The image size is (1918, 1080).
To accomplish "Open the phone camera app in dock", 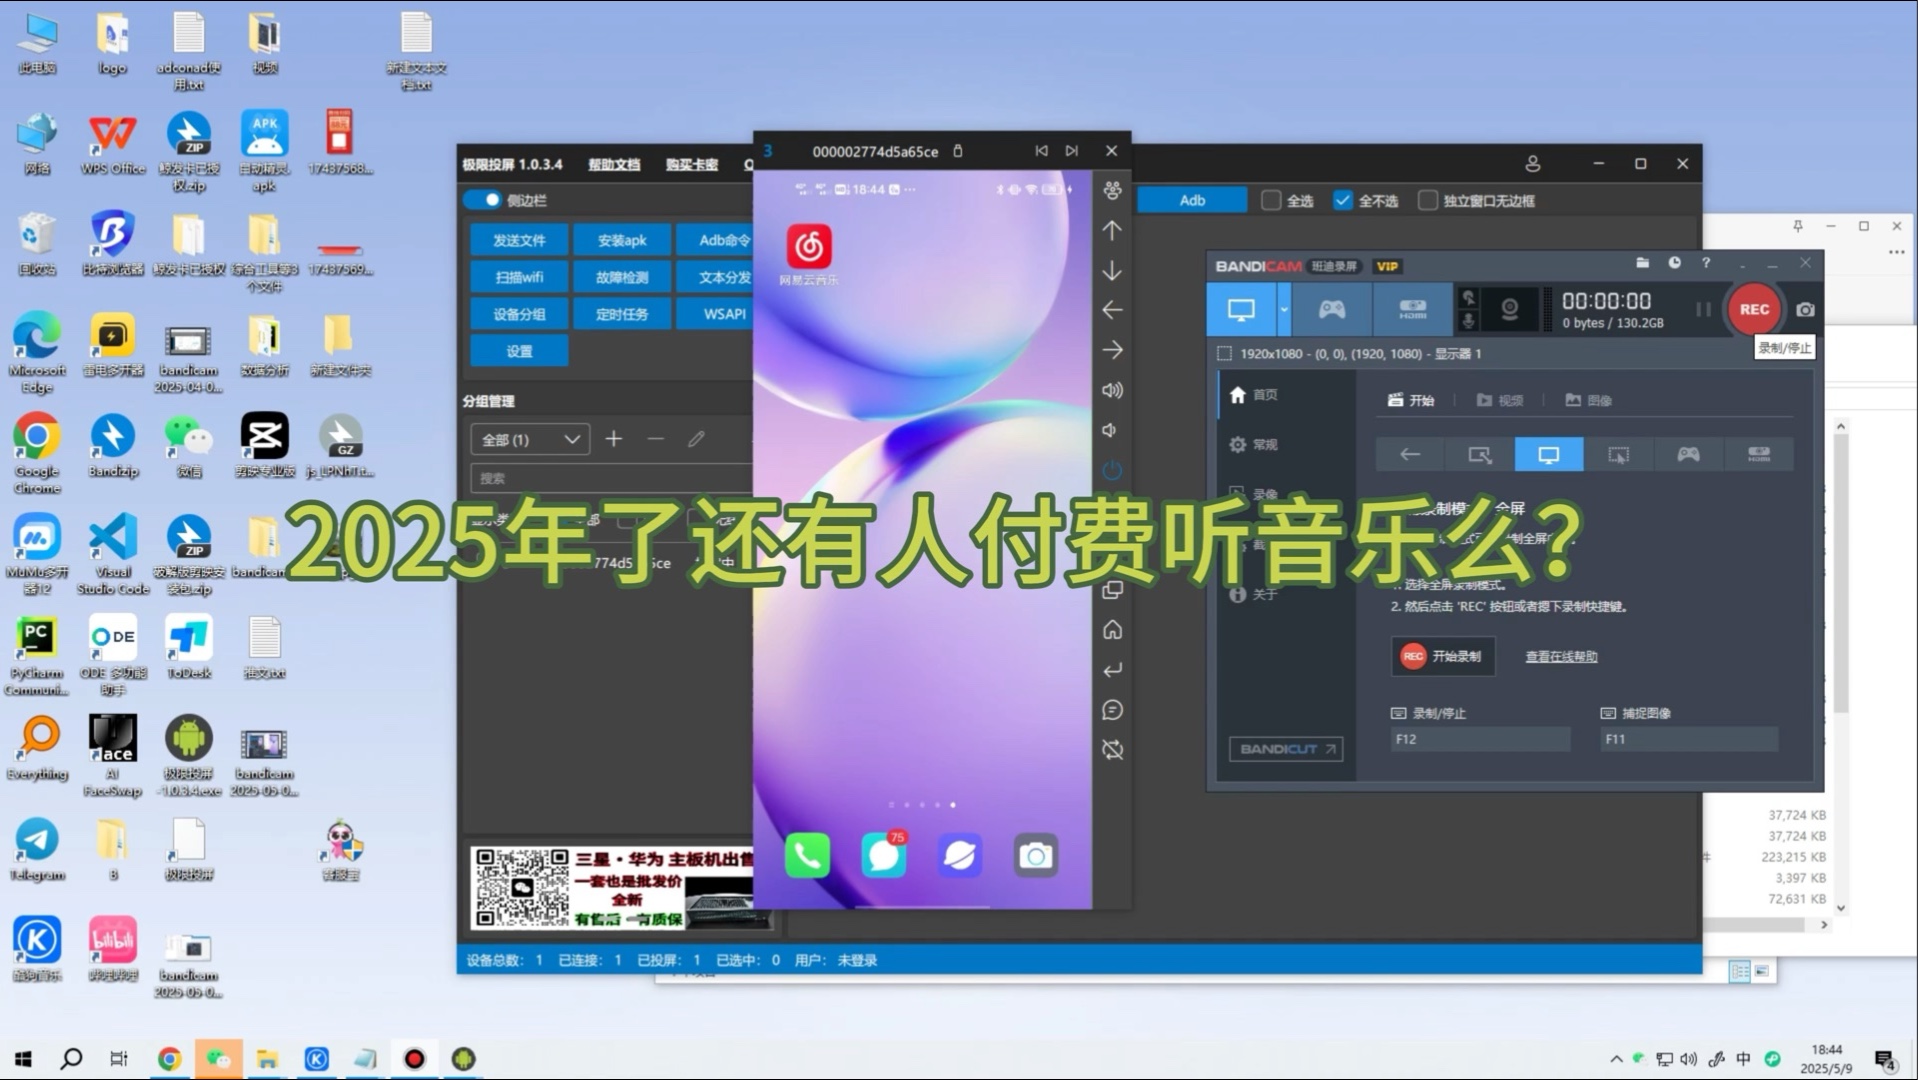I will coord(1035,856).
